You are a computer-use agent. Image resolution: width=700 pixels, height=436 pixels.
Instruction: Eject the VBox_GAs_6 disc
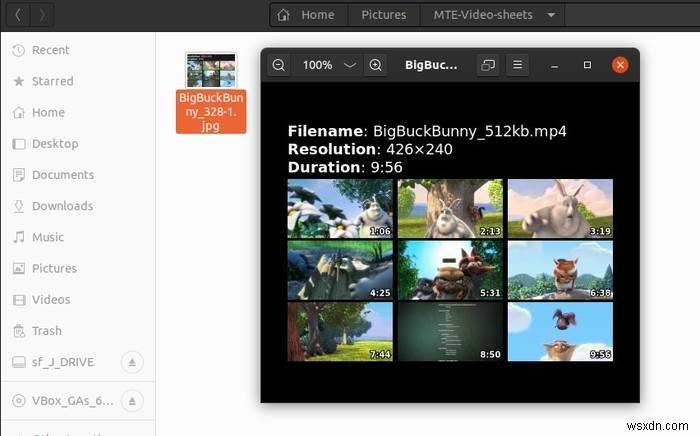[132, 401]
